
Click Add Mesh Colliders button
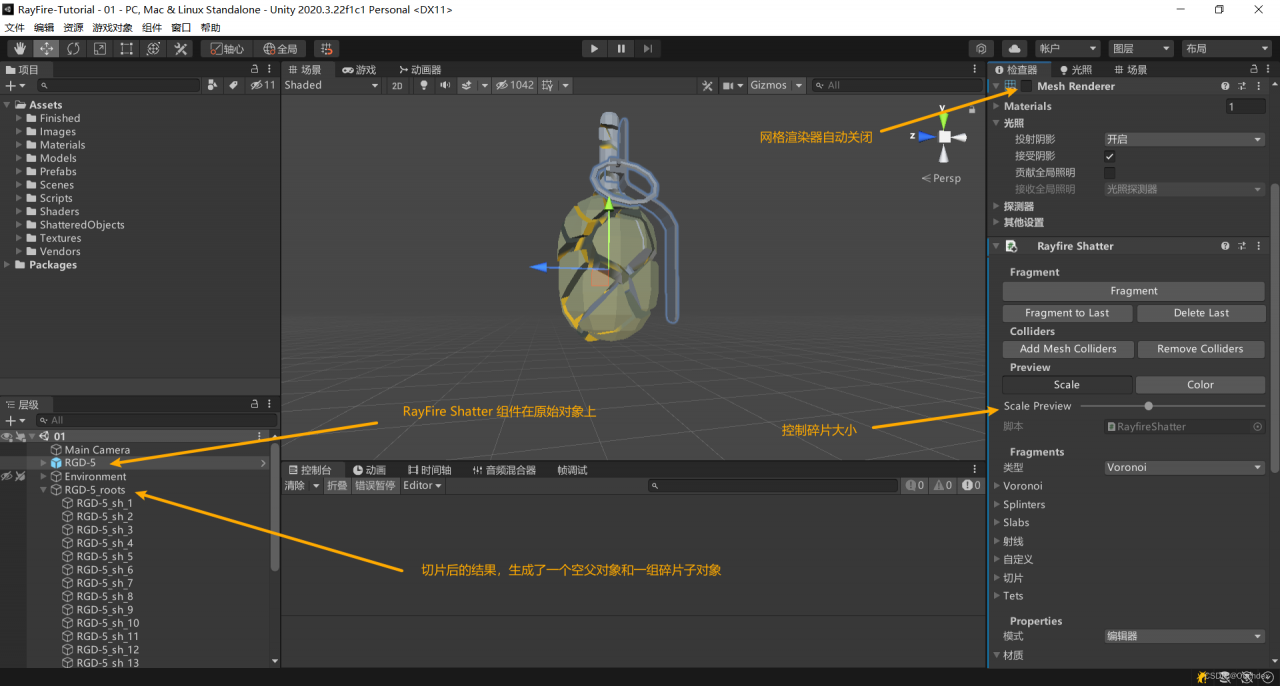(1067, 349)
